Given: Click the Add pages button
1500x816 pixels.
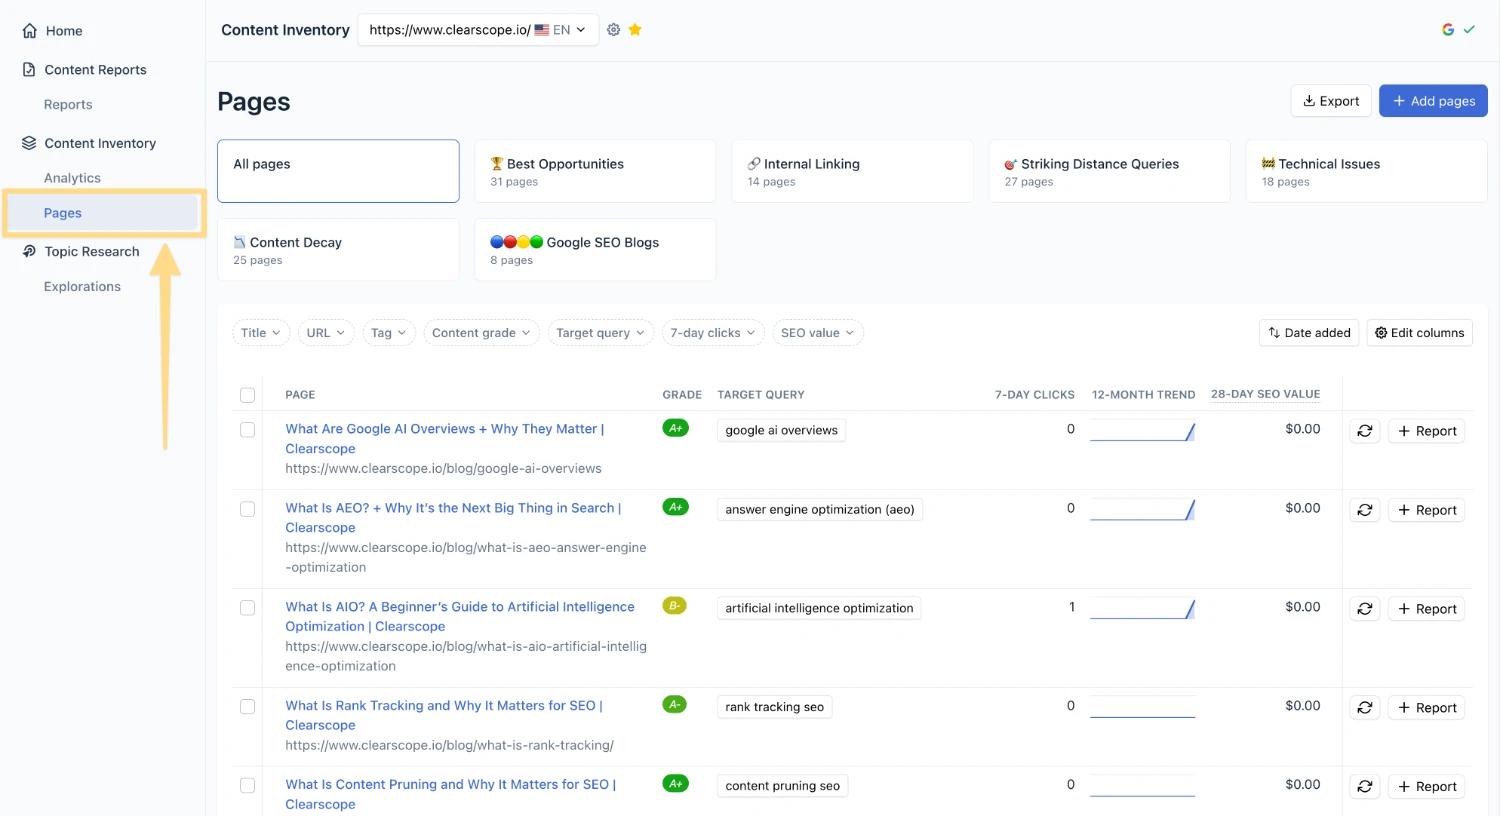Looking at the screenshot, I should point(1433,101).
